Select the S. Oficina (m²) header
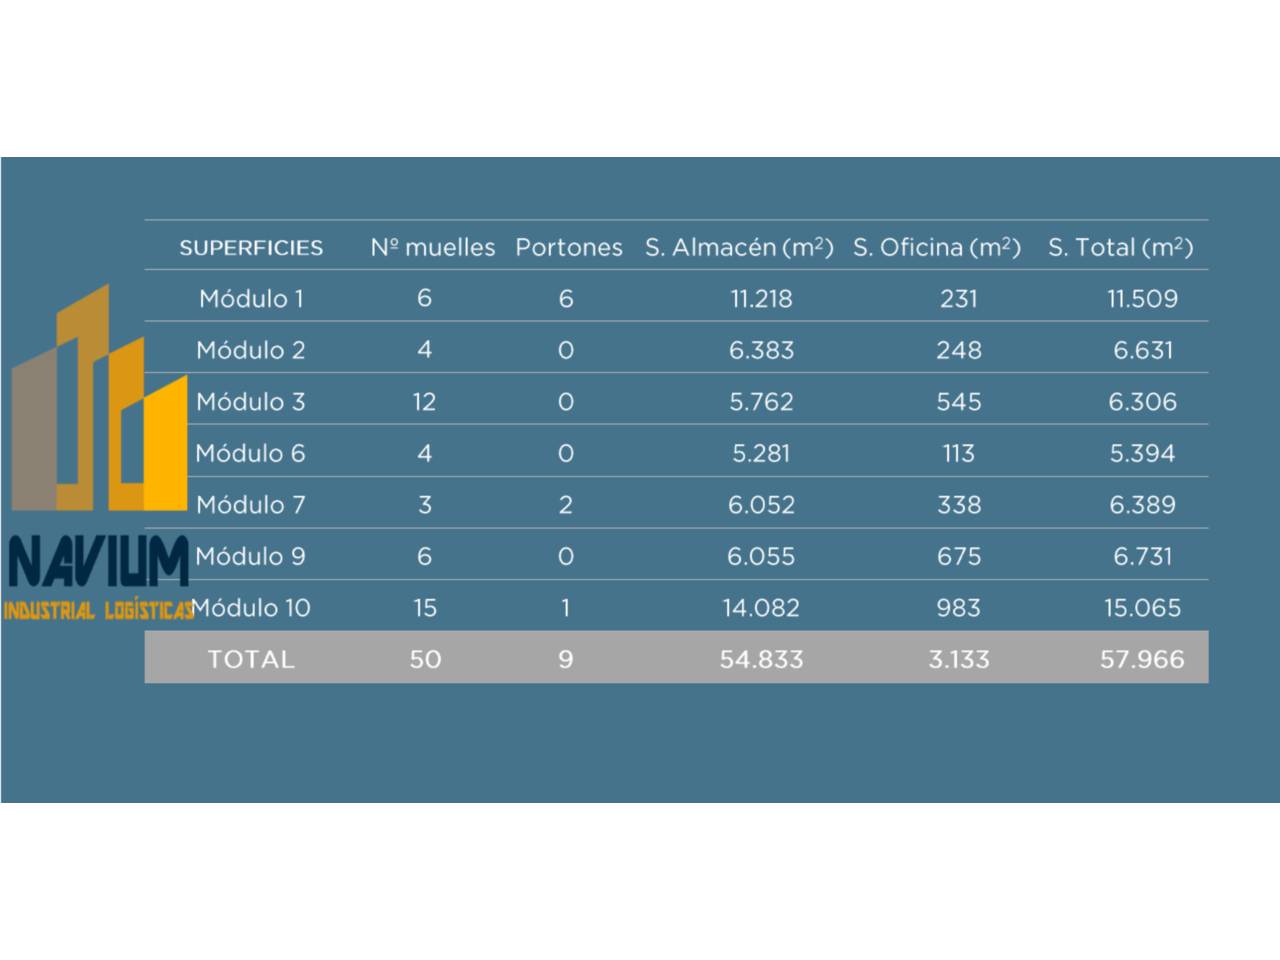 click(x=937, y=248)
